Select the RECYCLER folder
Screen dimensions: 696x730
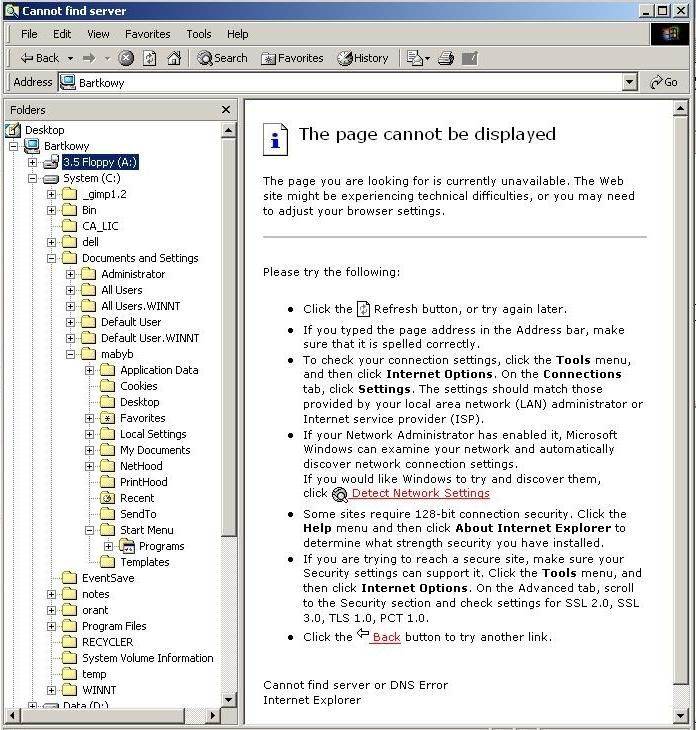[108, 642]
